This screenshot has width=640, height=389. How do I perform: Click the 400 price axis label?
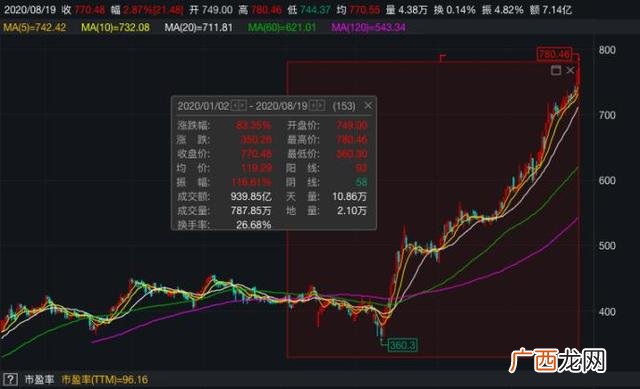(x=607, y=311)
